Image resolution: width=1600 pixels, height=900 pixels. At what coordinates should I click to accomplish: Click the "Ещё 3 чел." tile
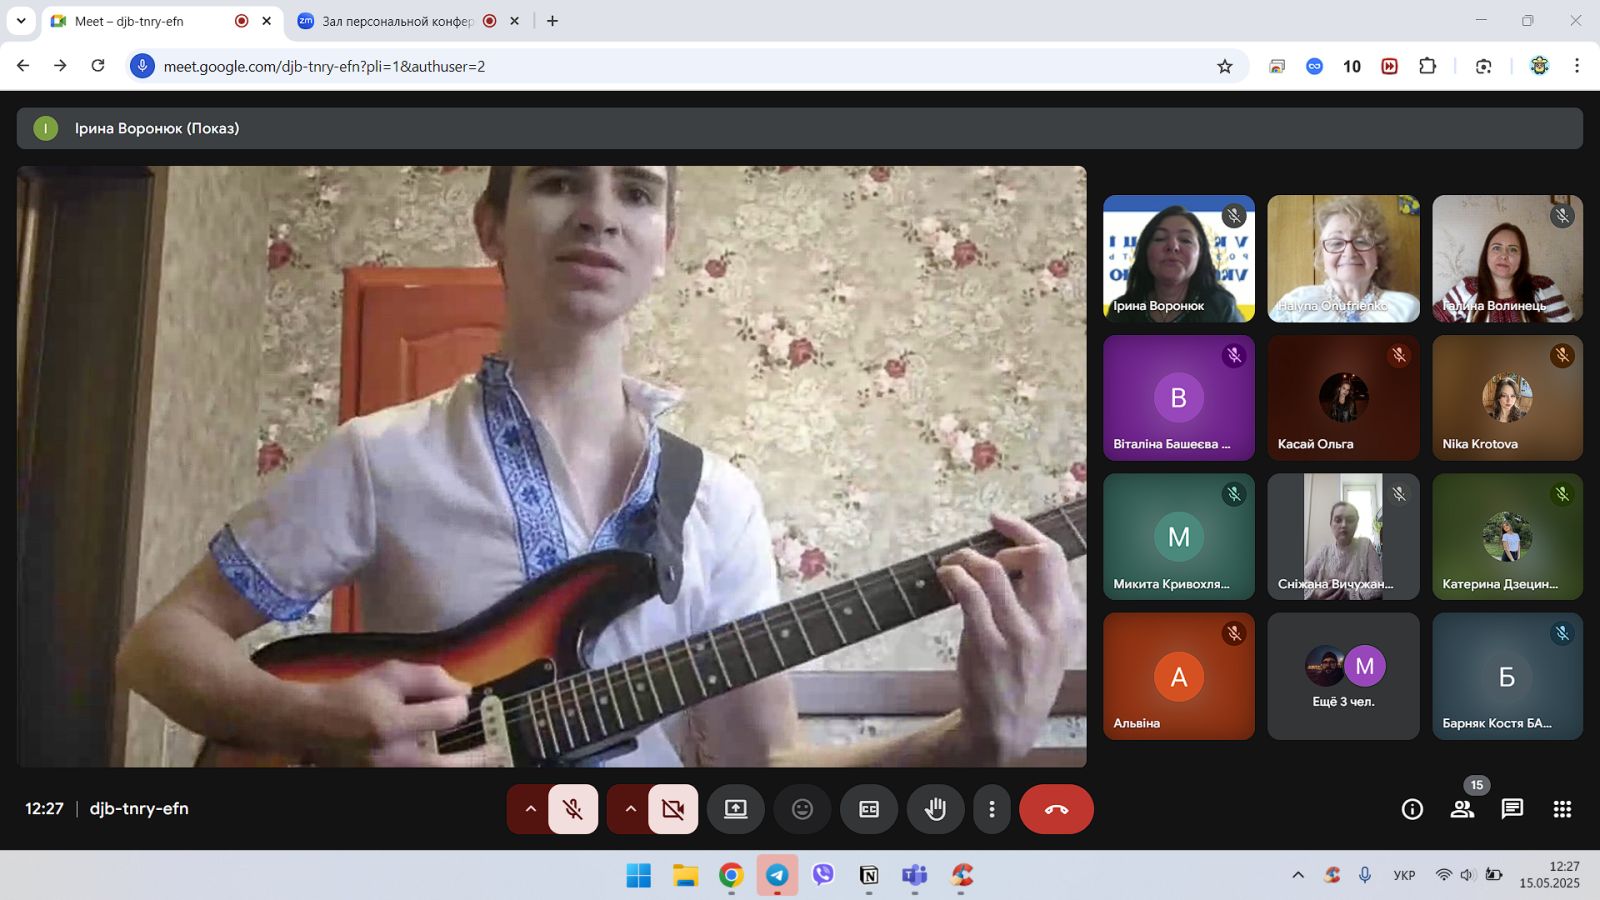pyautogui.click(x=1343, y=677)
